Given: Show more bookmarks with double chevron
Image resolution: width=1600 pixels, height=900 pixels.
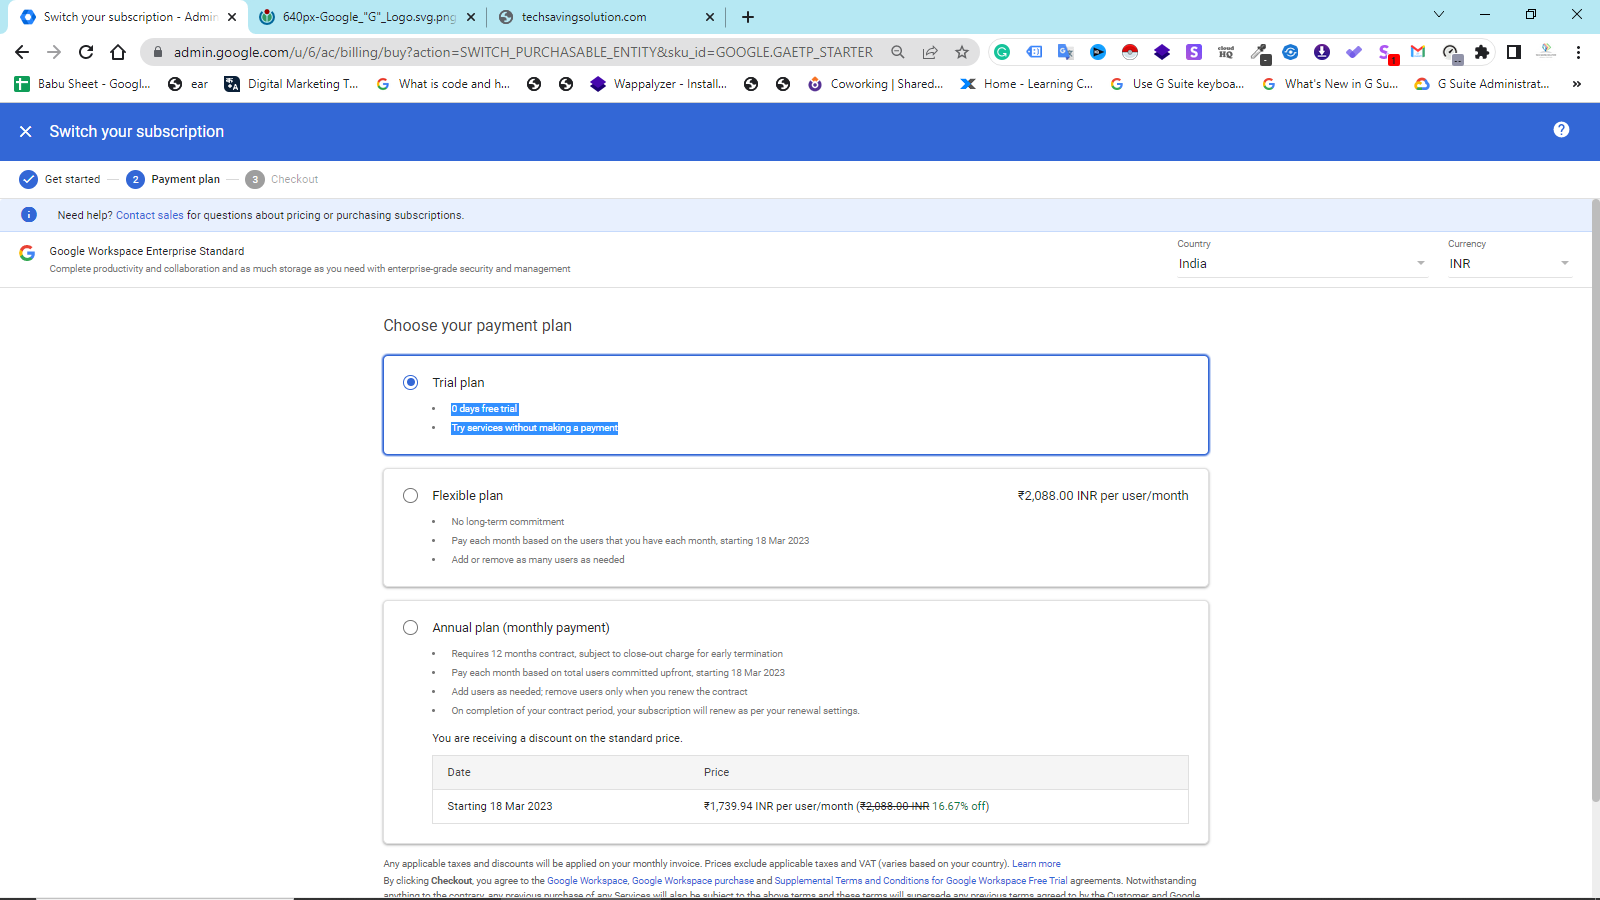Looking at the screenshot, I should [1577, 84].
